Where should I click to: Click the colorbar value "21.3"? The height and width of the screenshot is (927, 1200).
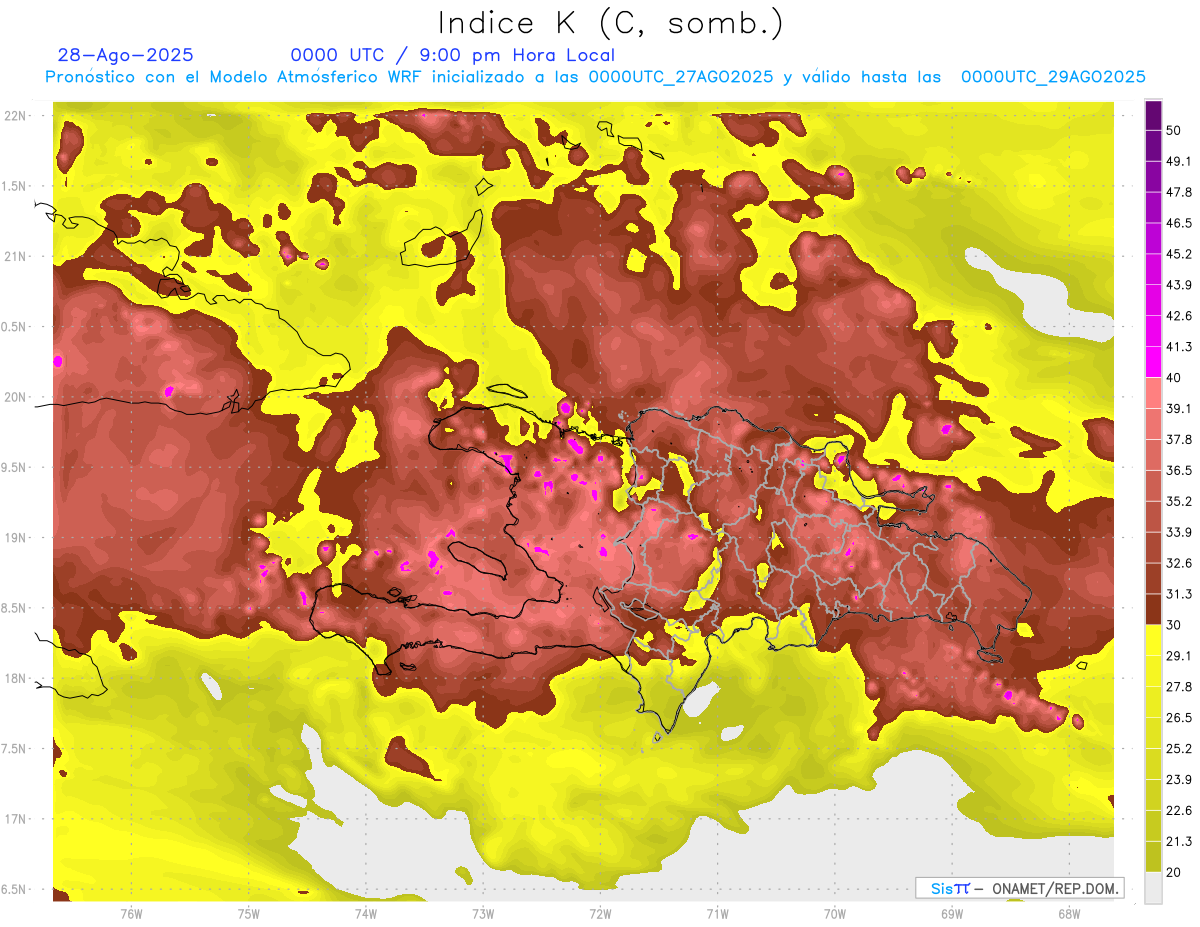coord(1179,842)
